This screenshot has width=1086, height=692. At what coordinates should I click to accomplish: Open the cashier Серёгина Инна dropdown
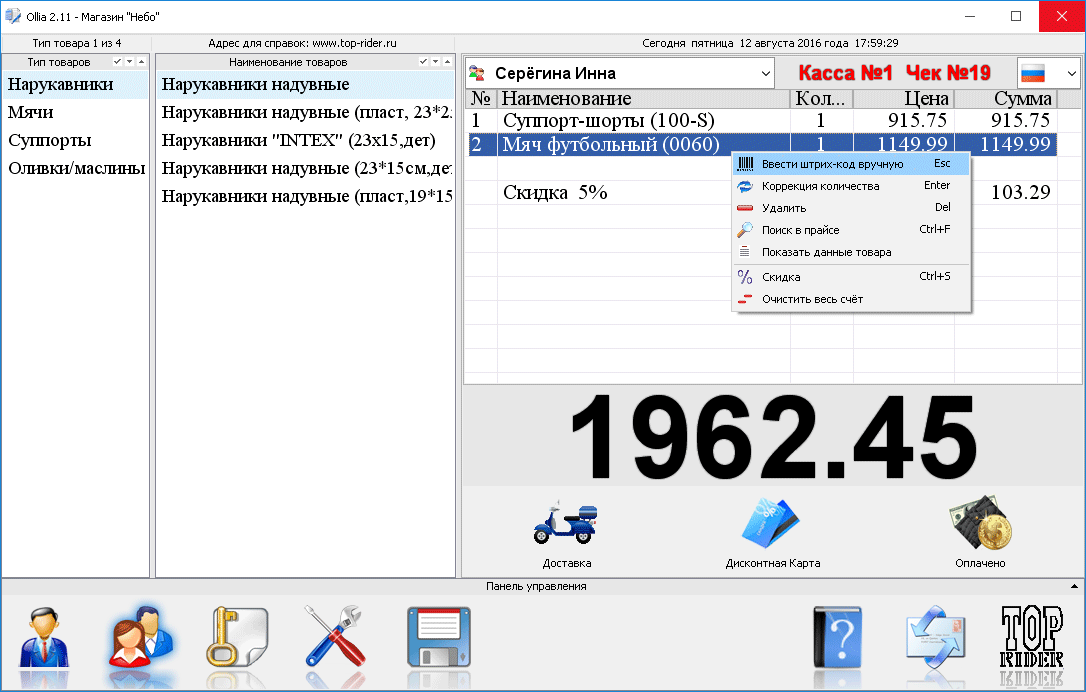coord(765,73)
